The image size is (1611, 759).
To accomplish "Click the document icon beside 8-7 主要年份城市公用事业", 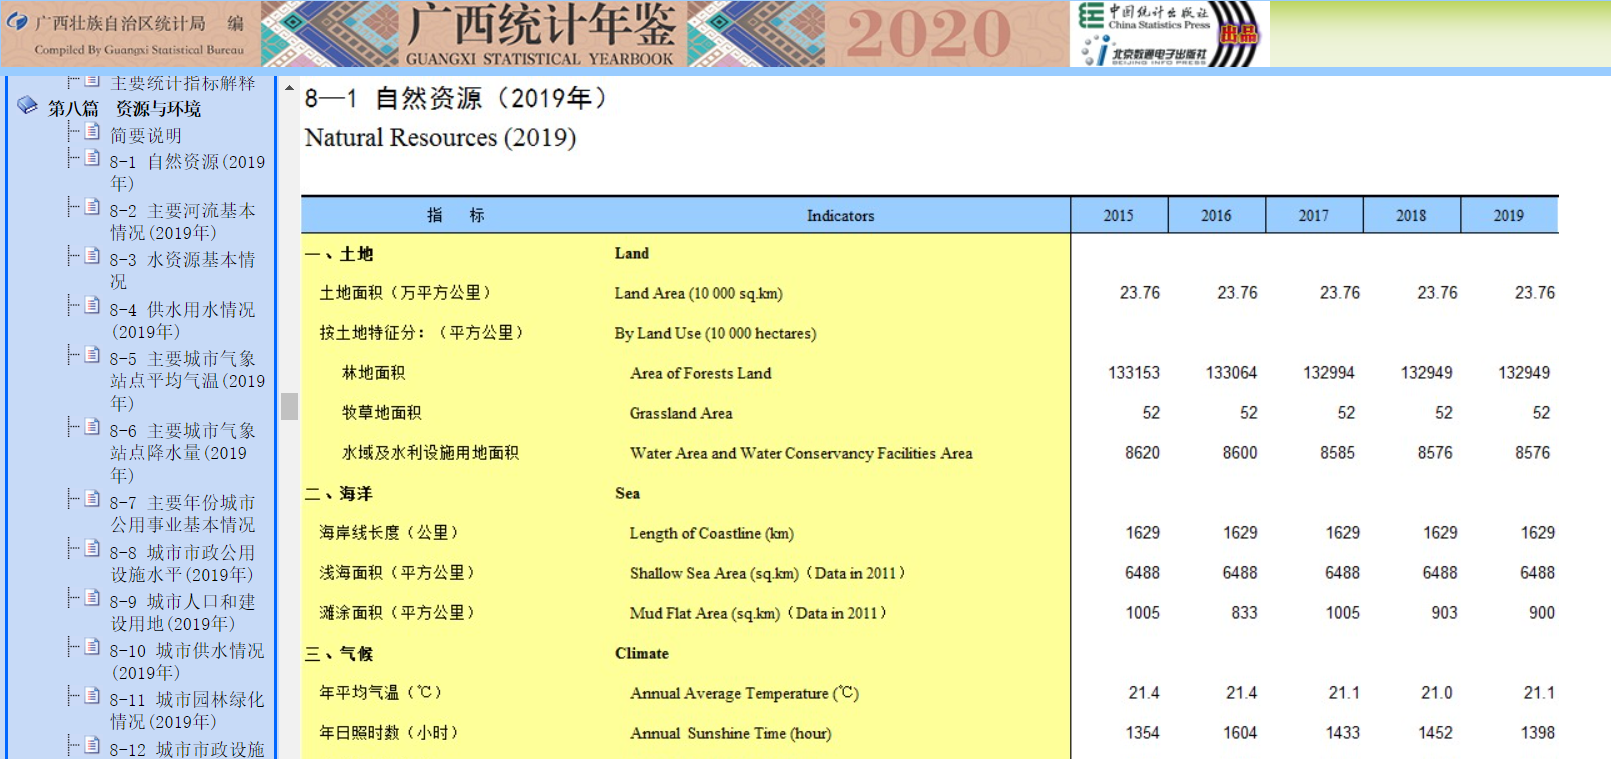I will coord(92,499).
